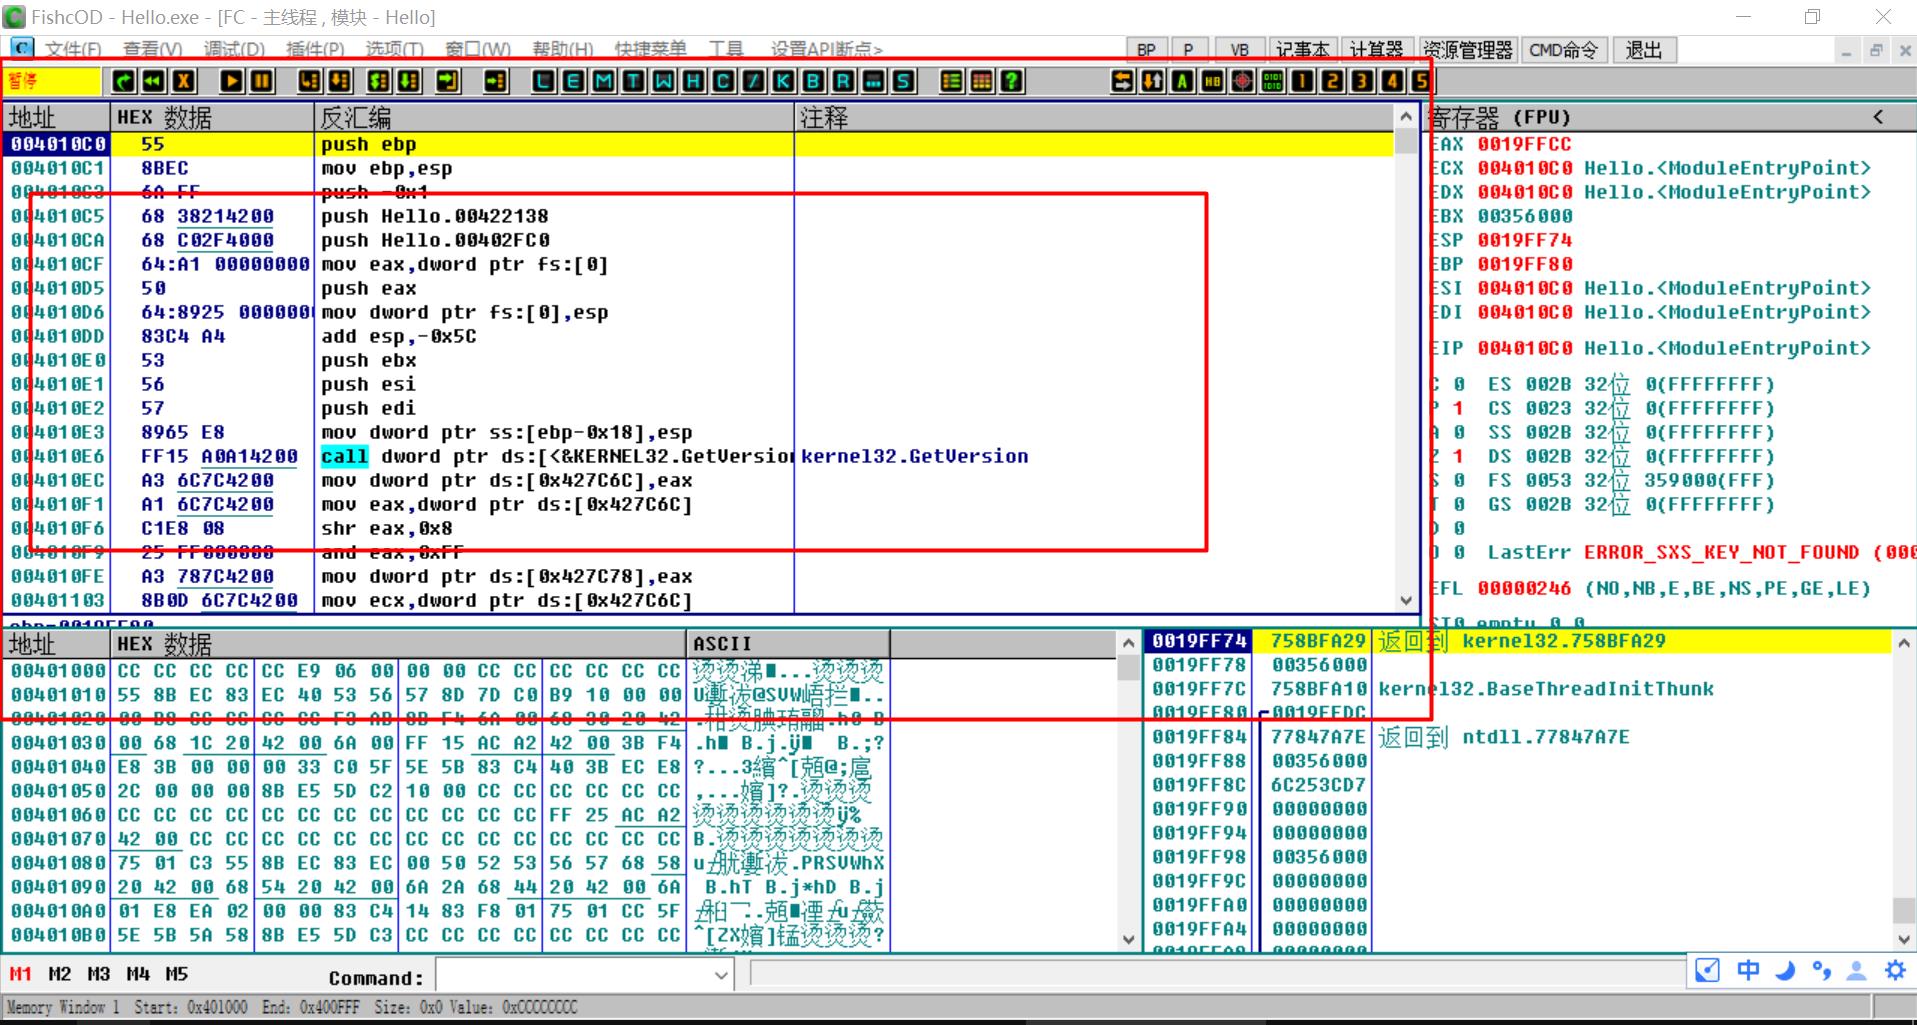The width and height of the screenshot is (1917, 1025).
Task: Click the hex dump scrollbar down arrow
Action: 1129,939
